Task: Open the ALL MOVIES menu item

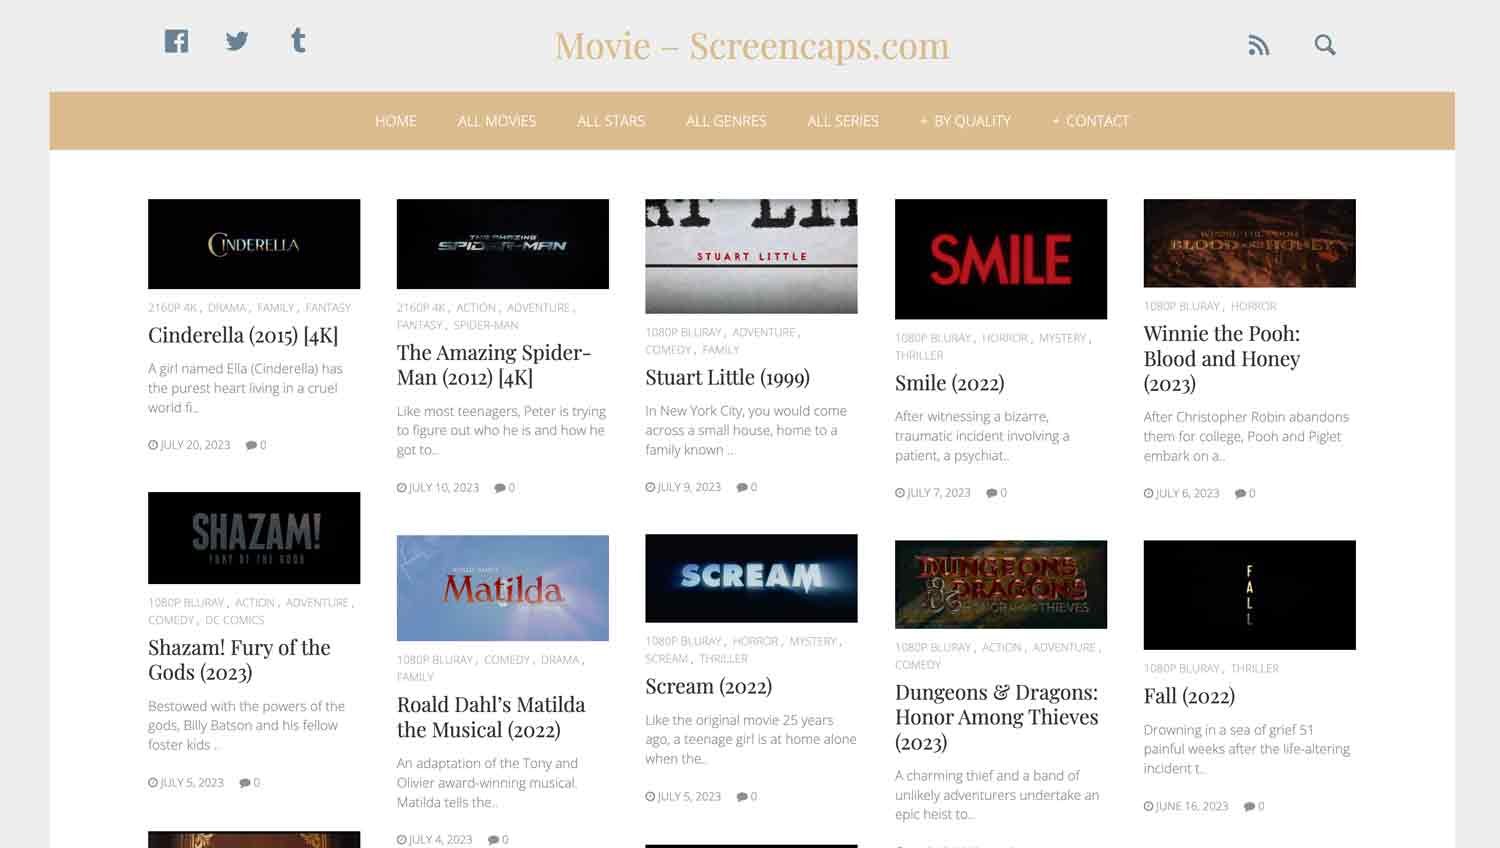Action: (x=497, y=121)
